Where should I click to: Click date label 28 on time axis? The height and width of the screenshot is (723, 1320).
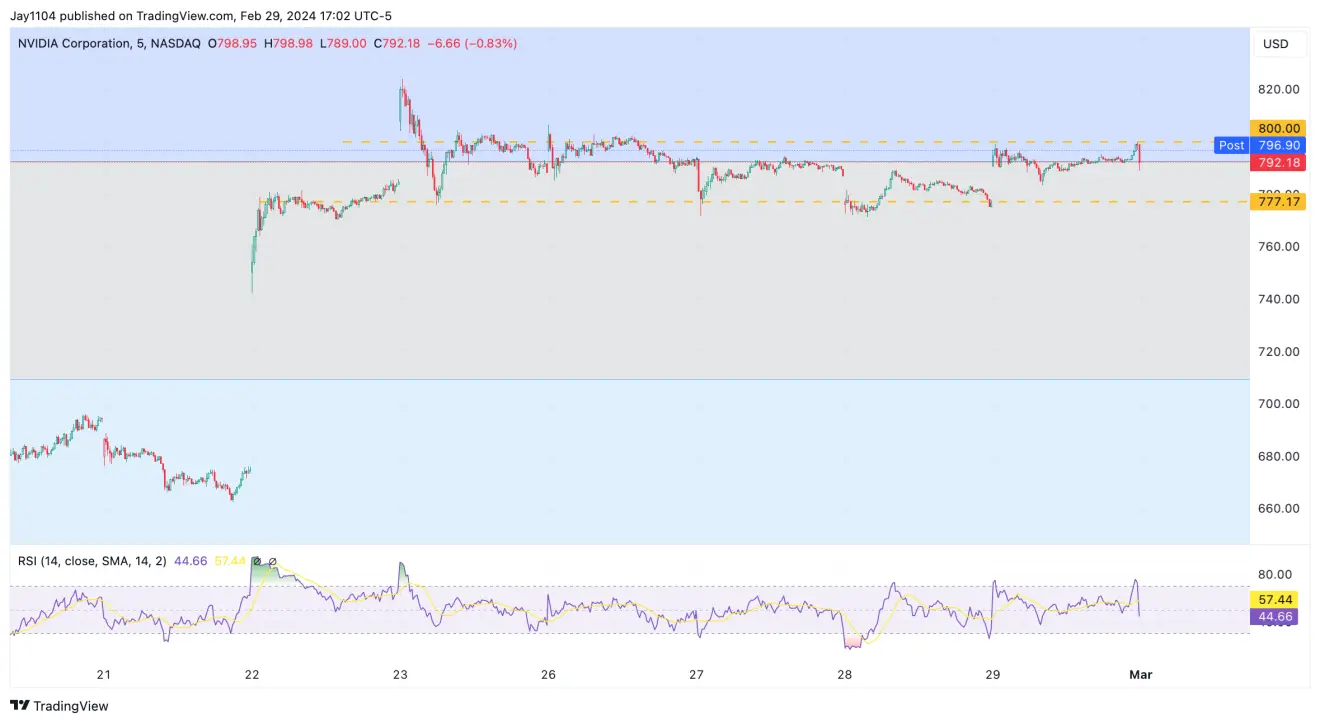click(x=845, y=674)
